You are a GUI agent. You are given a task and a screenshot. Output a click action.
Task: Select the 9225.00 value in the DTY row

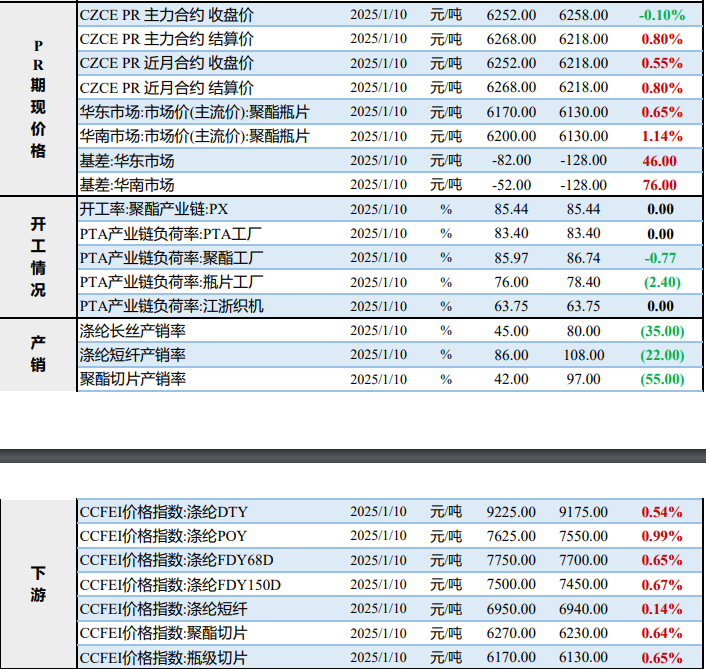[511, 512]
